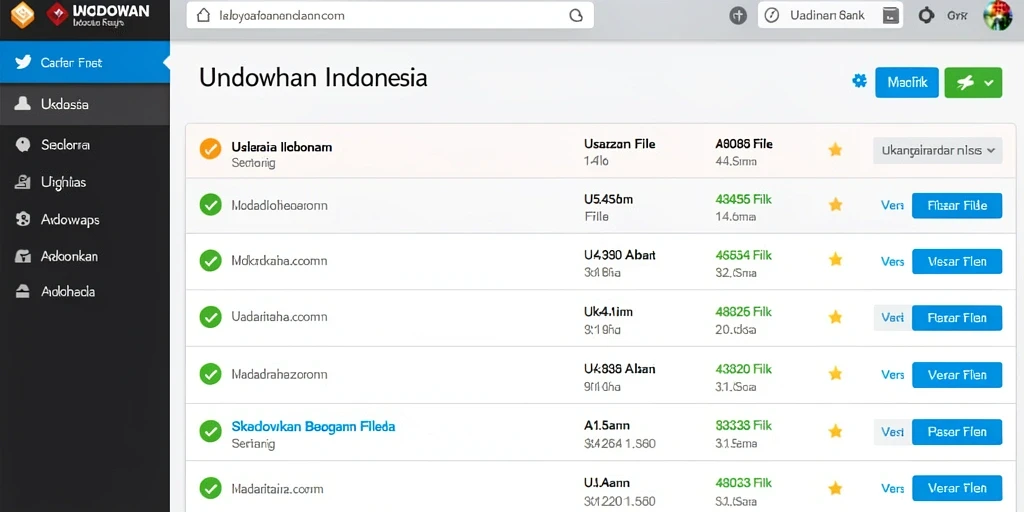Click the 43455 Filk value

pos(743,199)
